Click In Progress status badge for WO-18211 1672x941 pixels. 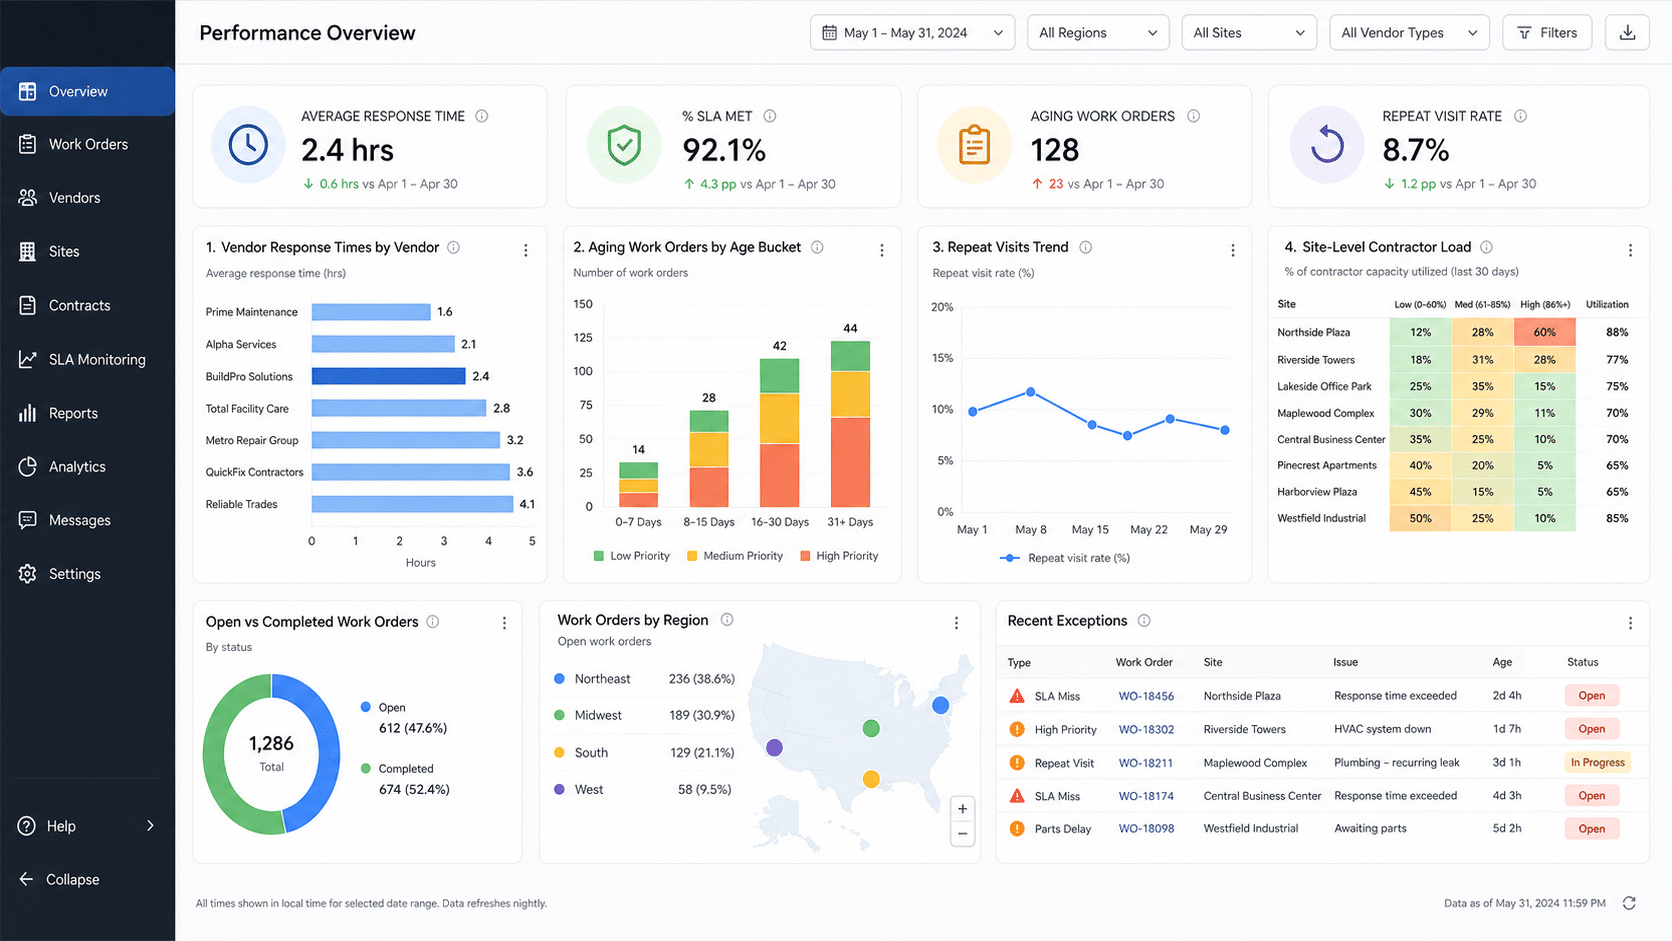[1597, 763]
